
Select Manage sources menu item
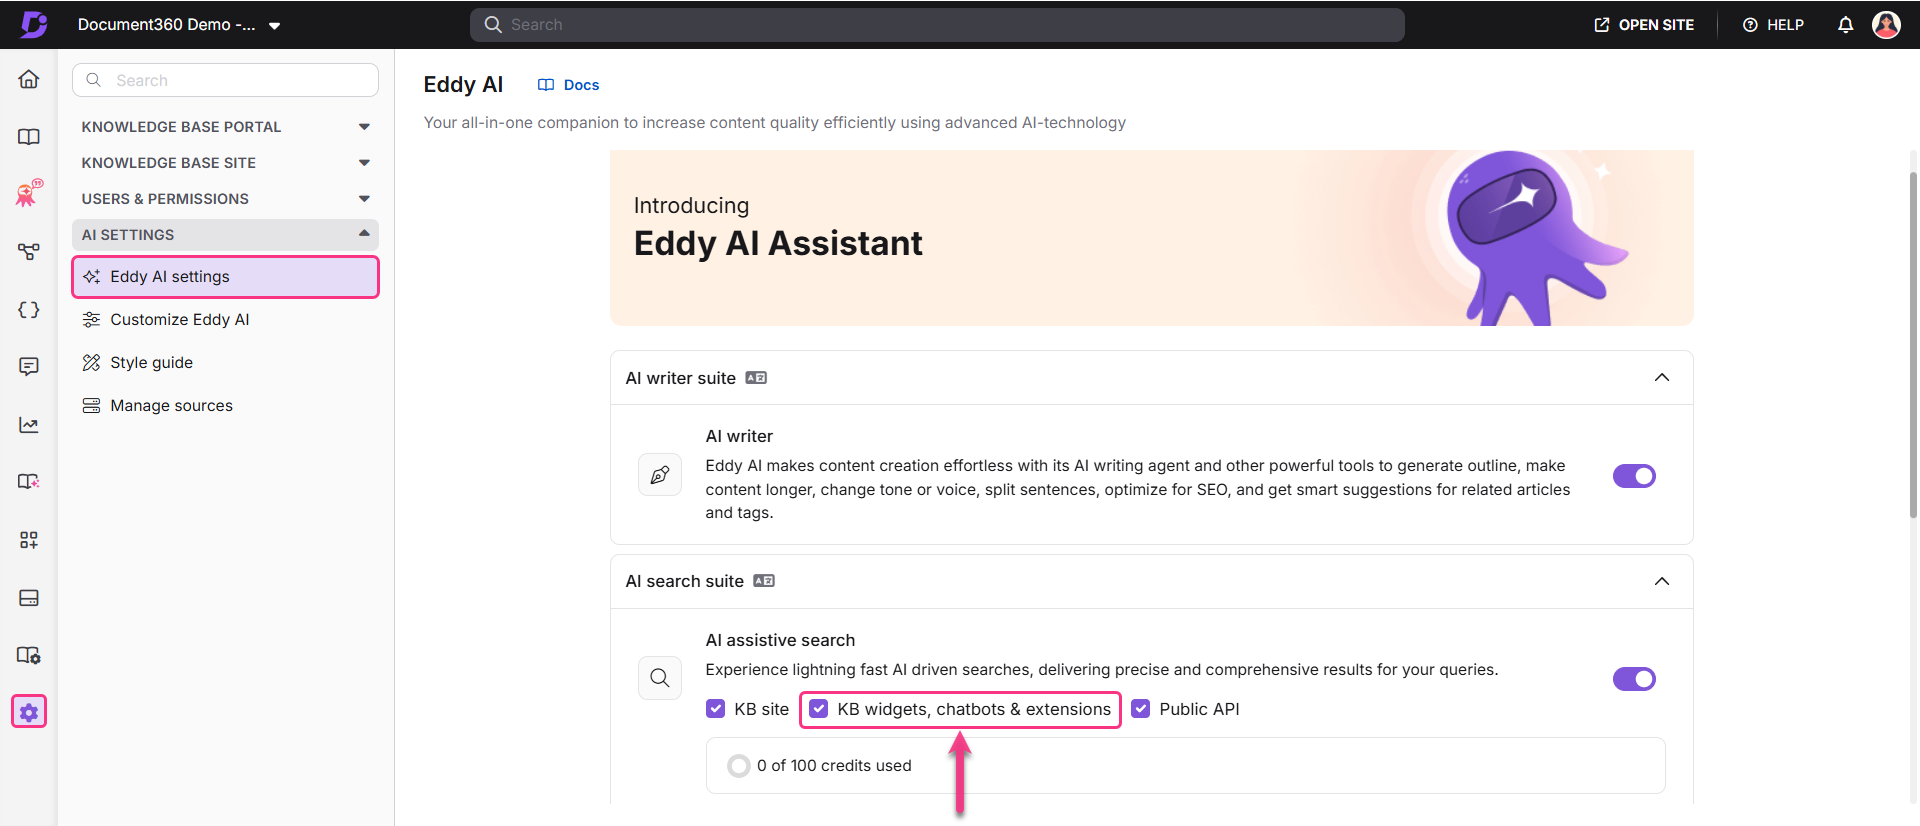tap(225, 406)
